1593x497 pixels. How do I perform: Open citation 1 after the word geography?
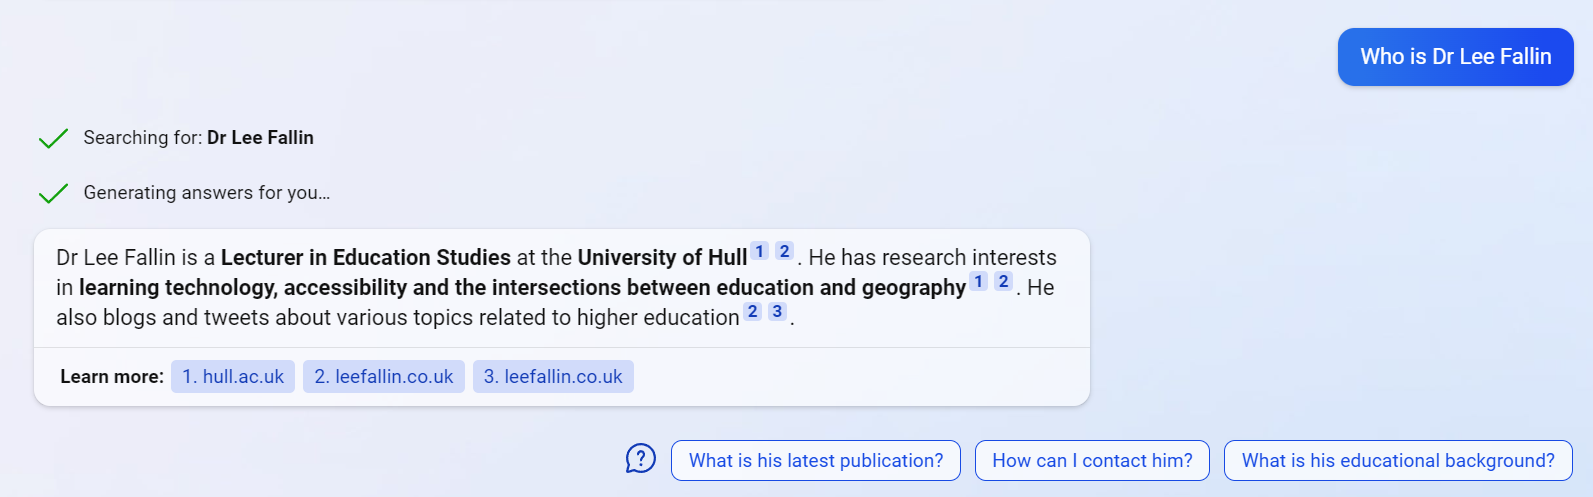[979, 282]
